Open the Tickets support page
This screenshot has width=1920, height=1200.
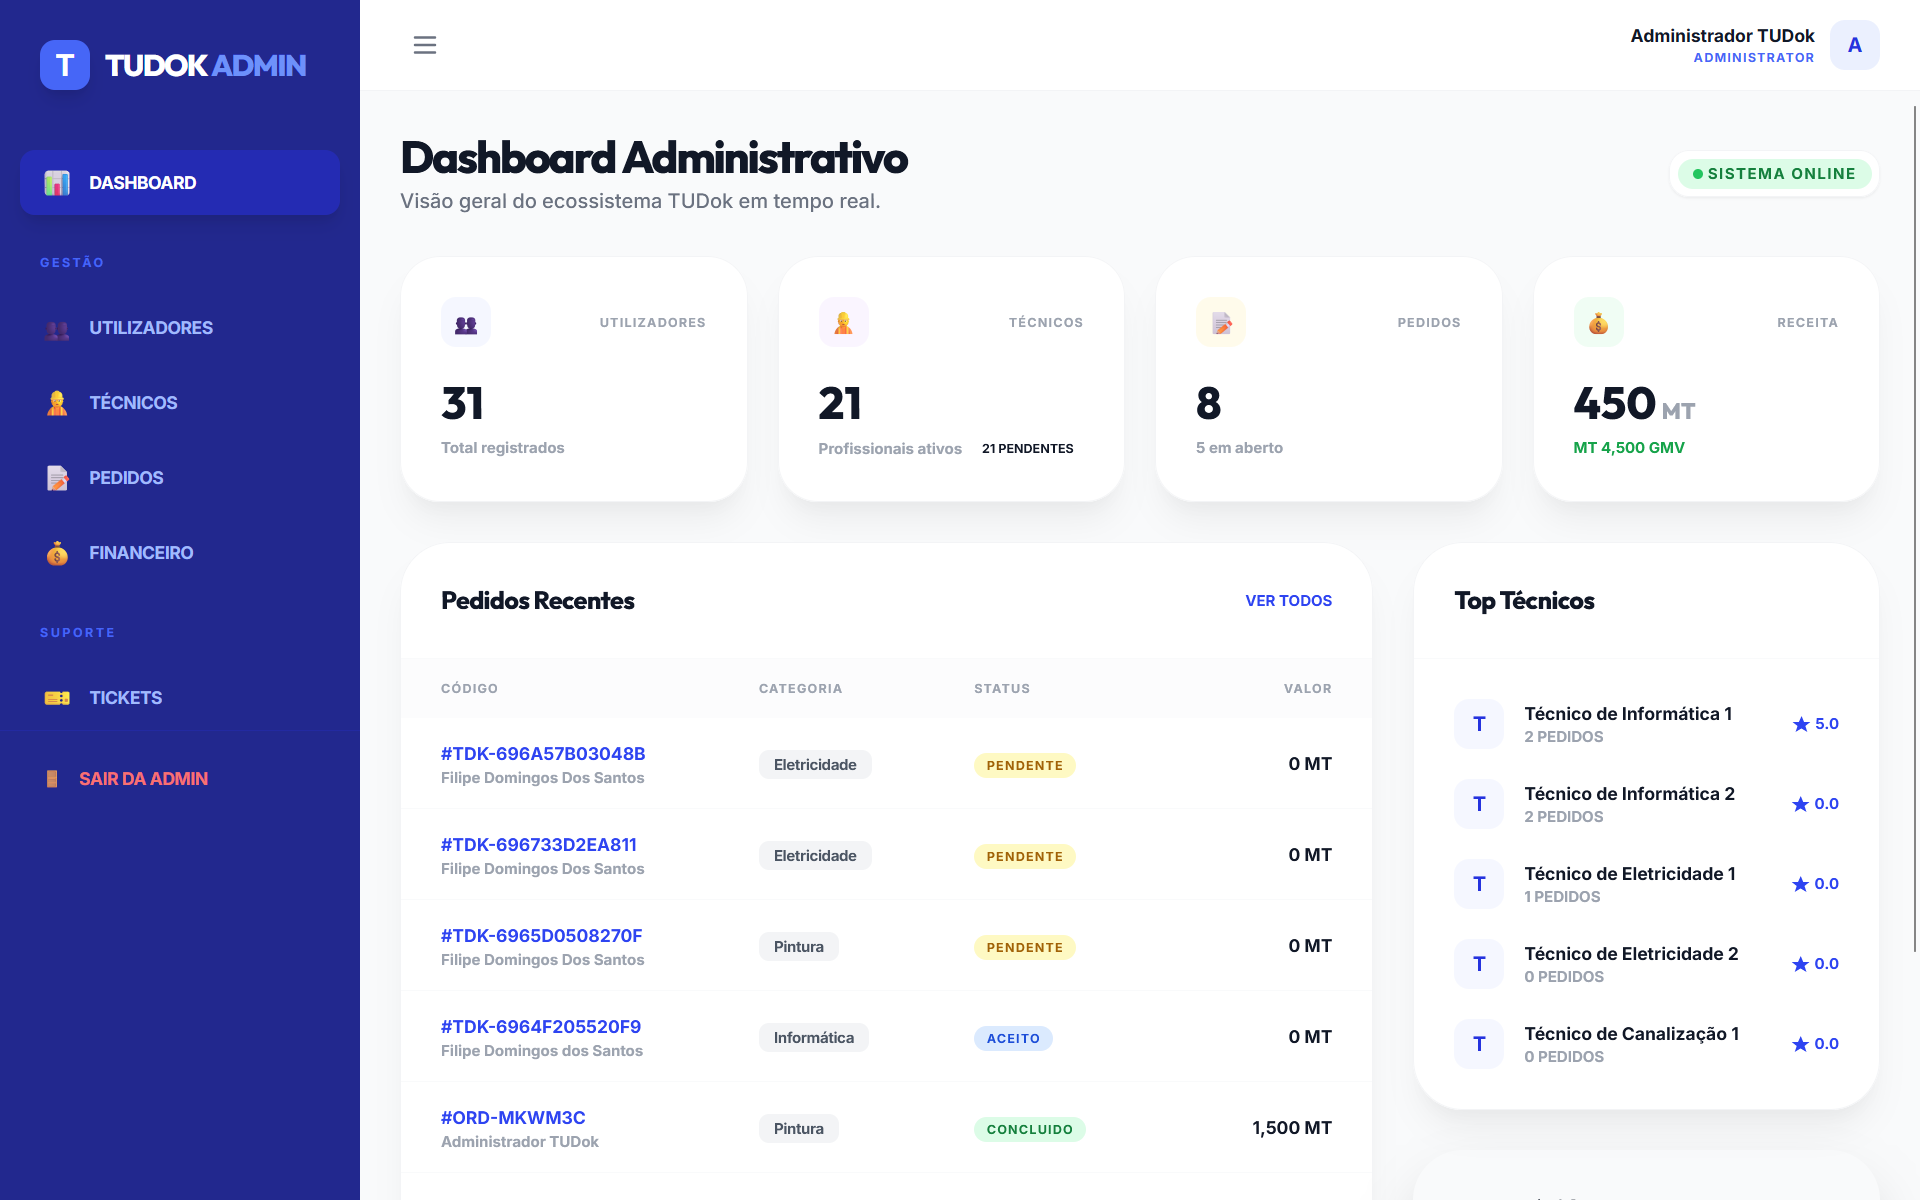[125, 698]
